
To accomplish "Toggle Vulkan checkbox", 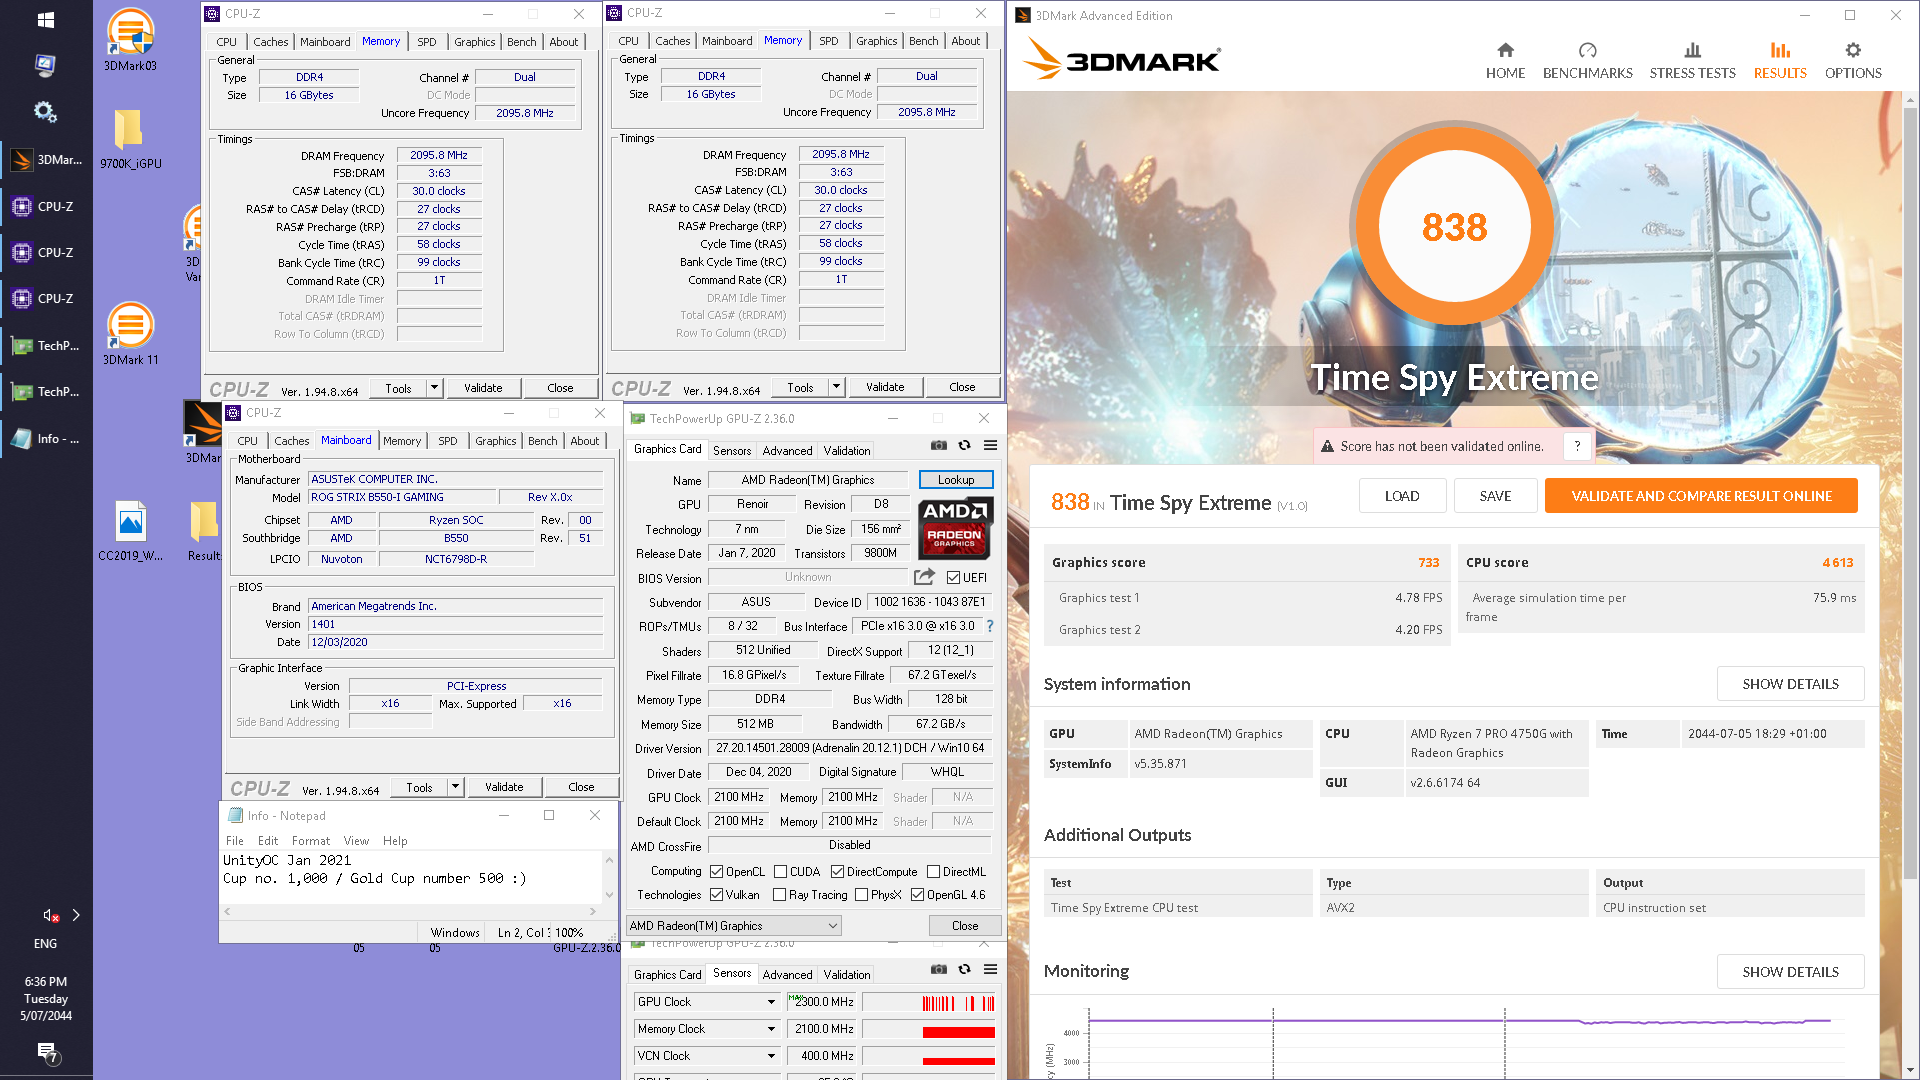I will (x=716, y=895).
